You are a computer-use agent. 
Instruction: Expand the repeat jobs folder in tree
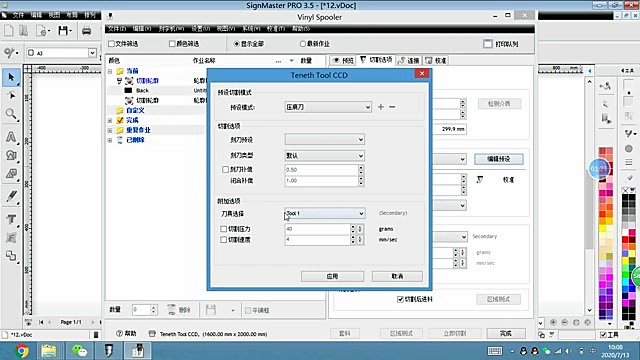pyautogui.click(x=110, y=130)
